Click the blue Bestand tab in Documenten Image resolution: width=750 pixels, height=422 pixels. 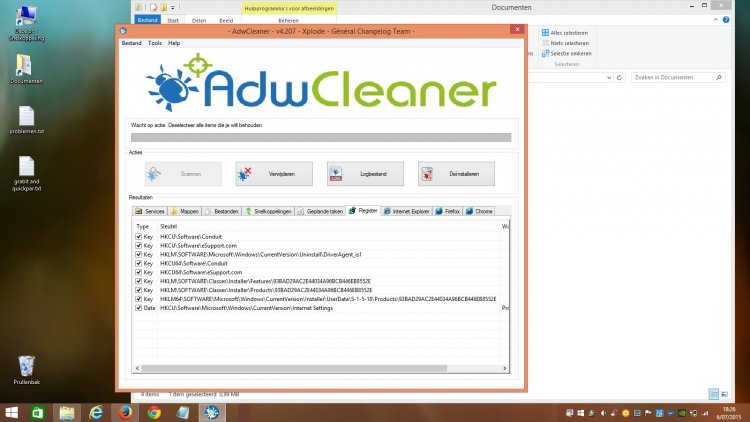(147, 20)
